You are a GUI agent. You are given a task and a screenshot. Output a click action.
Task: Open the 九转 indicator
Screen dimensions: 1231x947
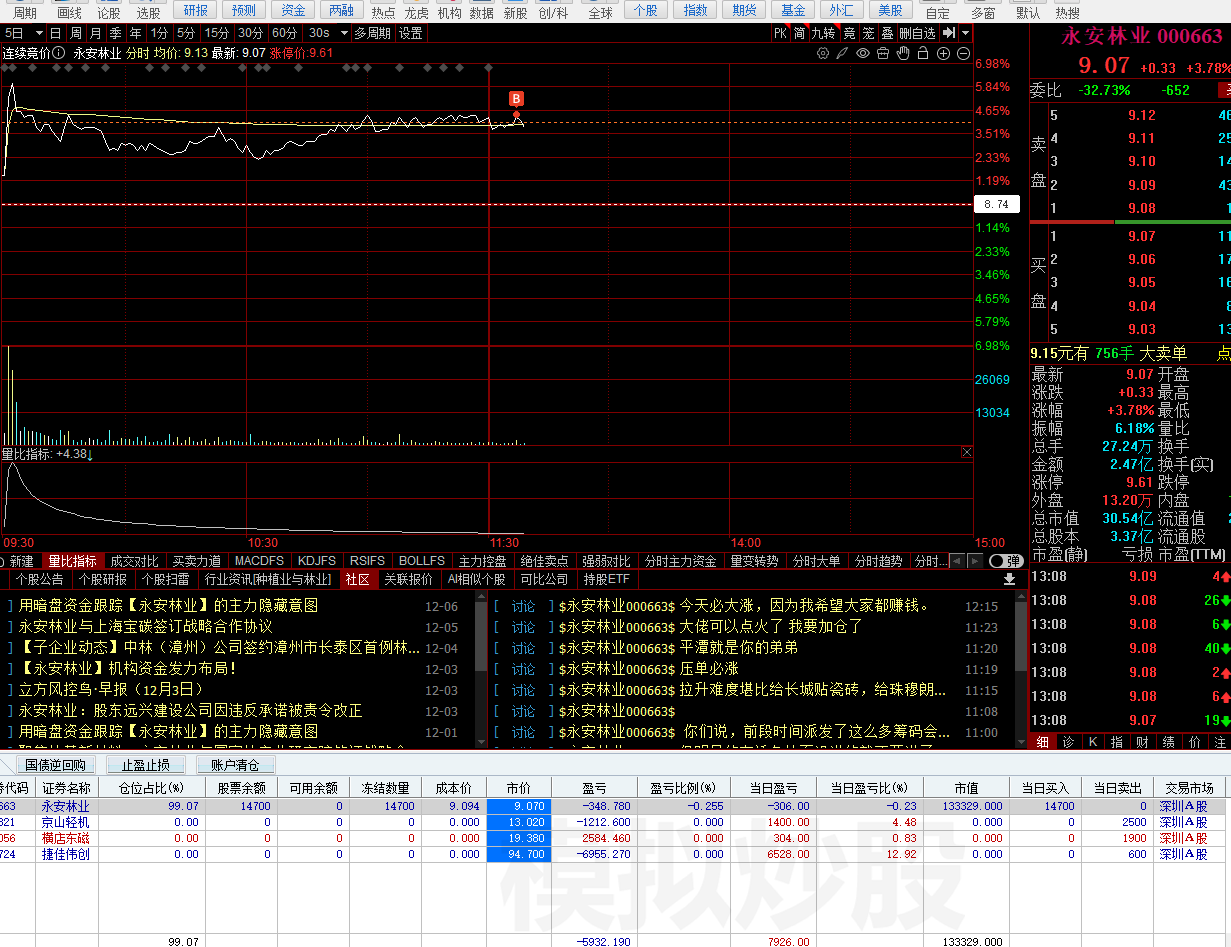(822, 33)
